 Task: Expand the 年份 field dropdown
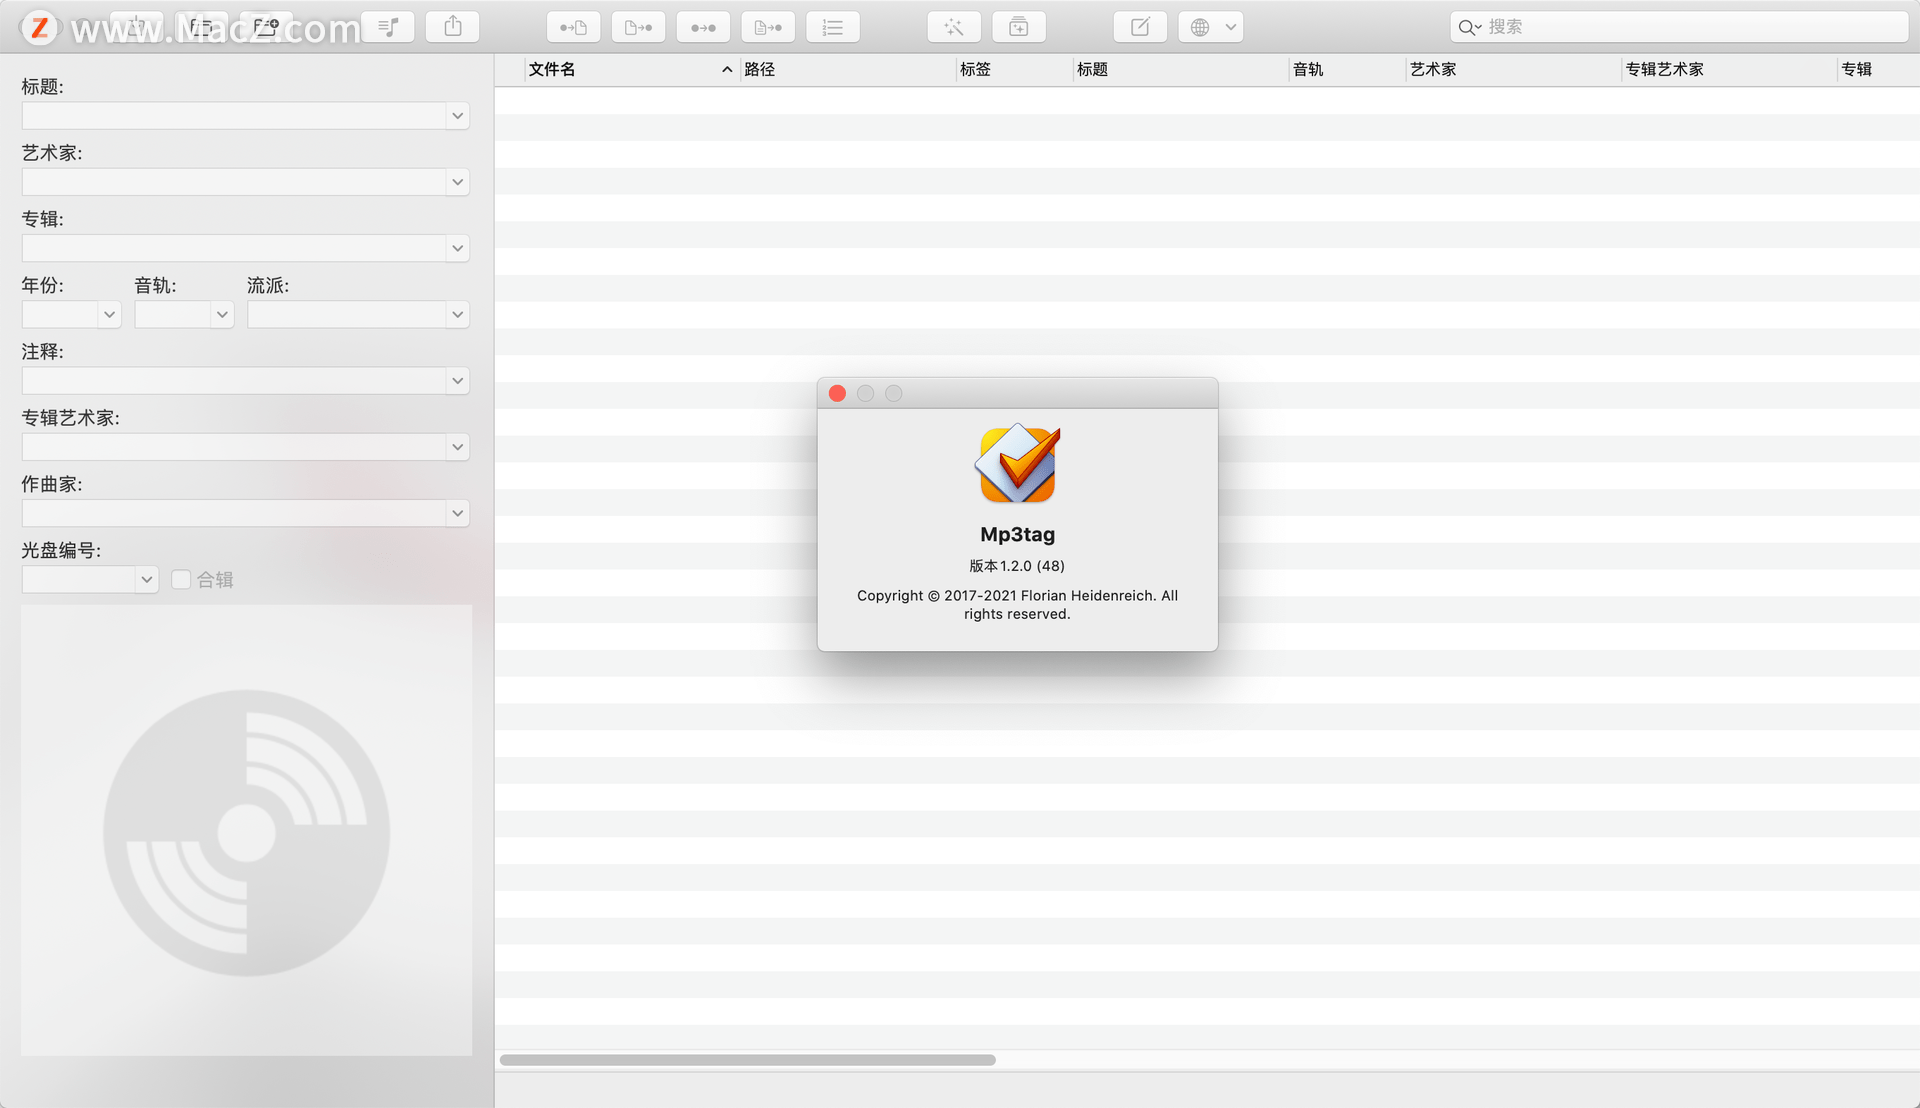109,315
